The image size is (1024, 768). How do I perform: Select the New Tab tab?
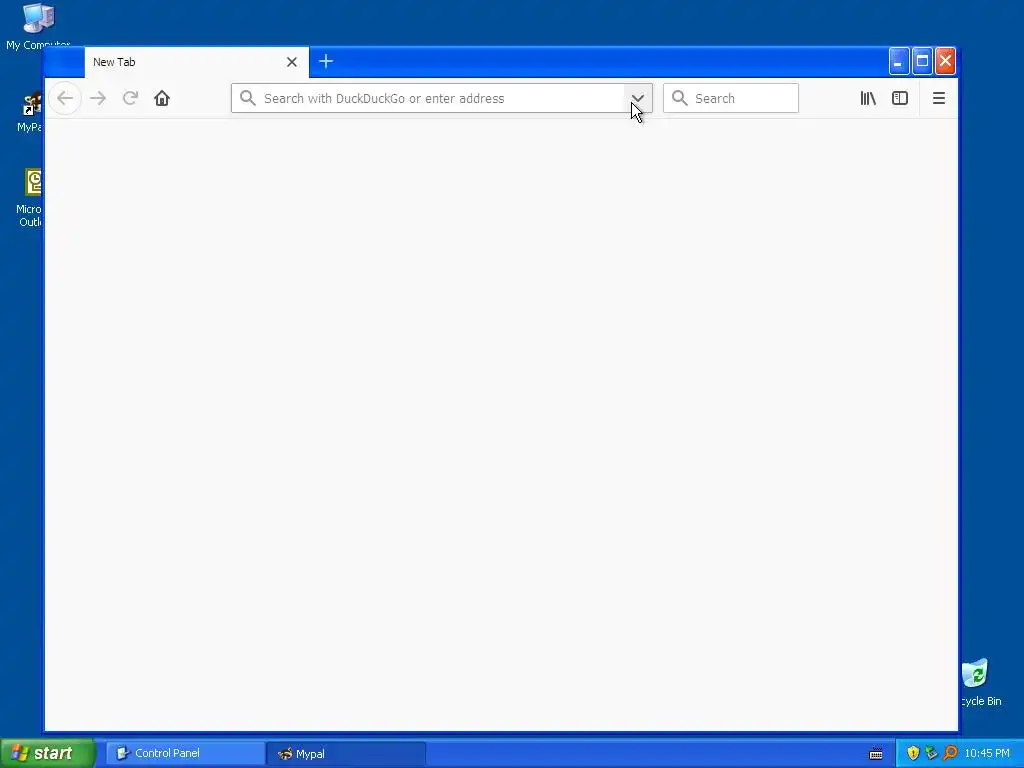click(x=196, y=62)
